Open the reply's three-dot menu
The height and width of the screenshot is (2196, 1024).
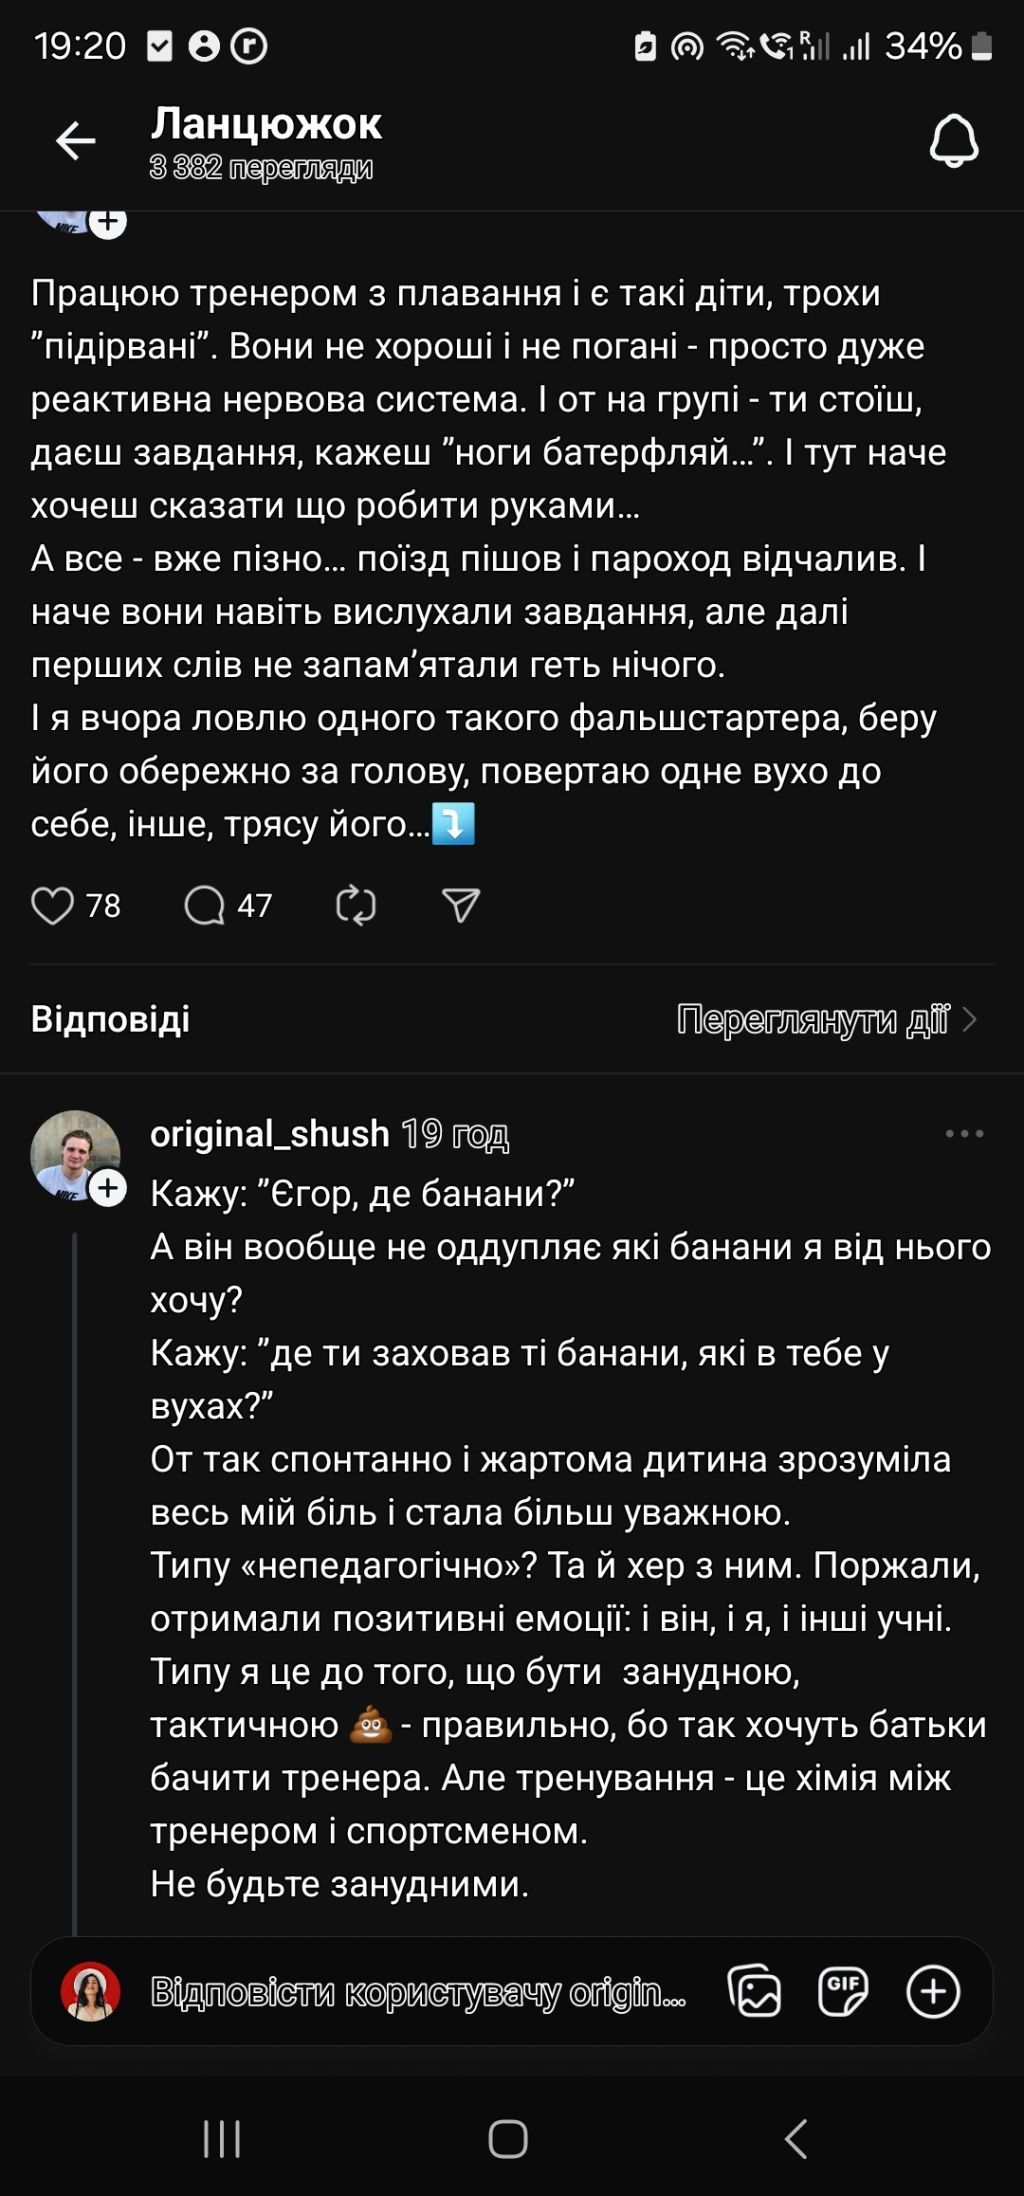tap(964, 1134)
